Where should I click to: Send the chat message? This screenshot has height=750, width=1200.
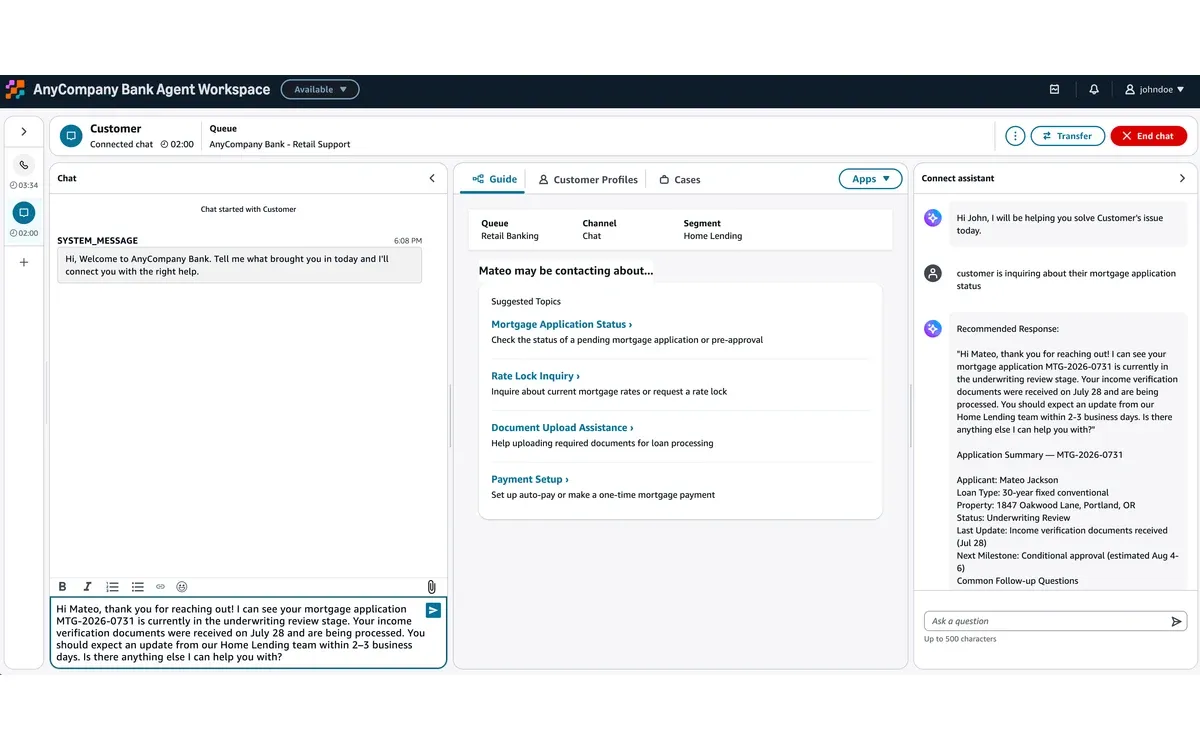coord(433,610)
